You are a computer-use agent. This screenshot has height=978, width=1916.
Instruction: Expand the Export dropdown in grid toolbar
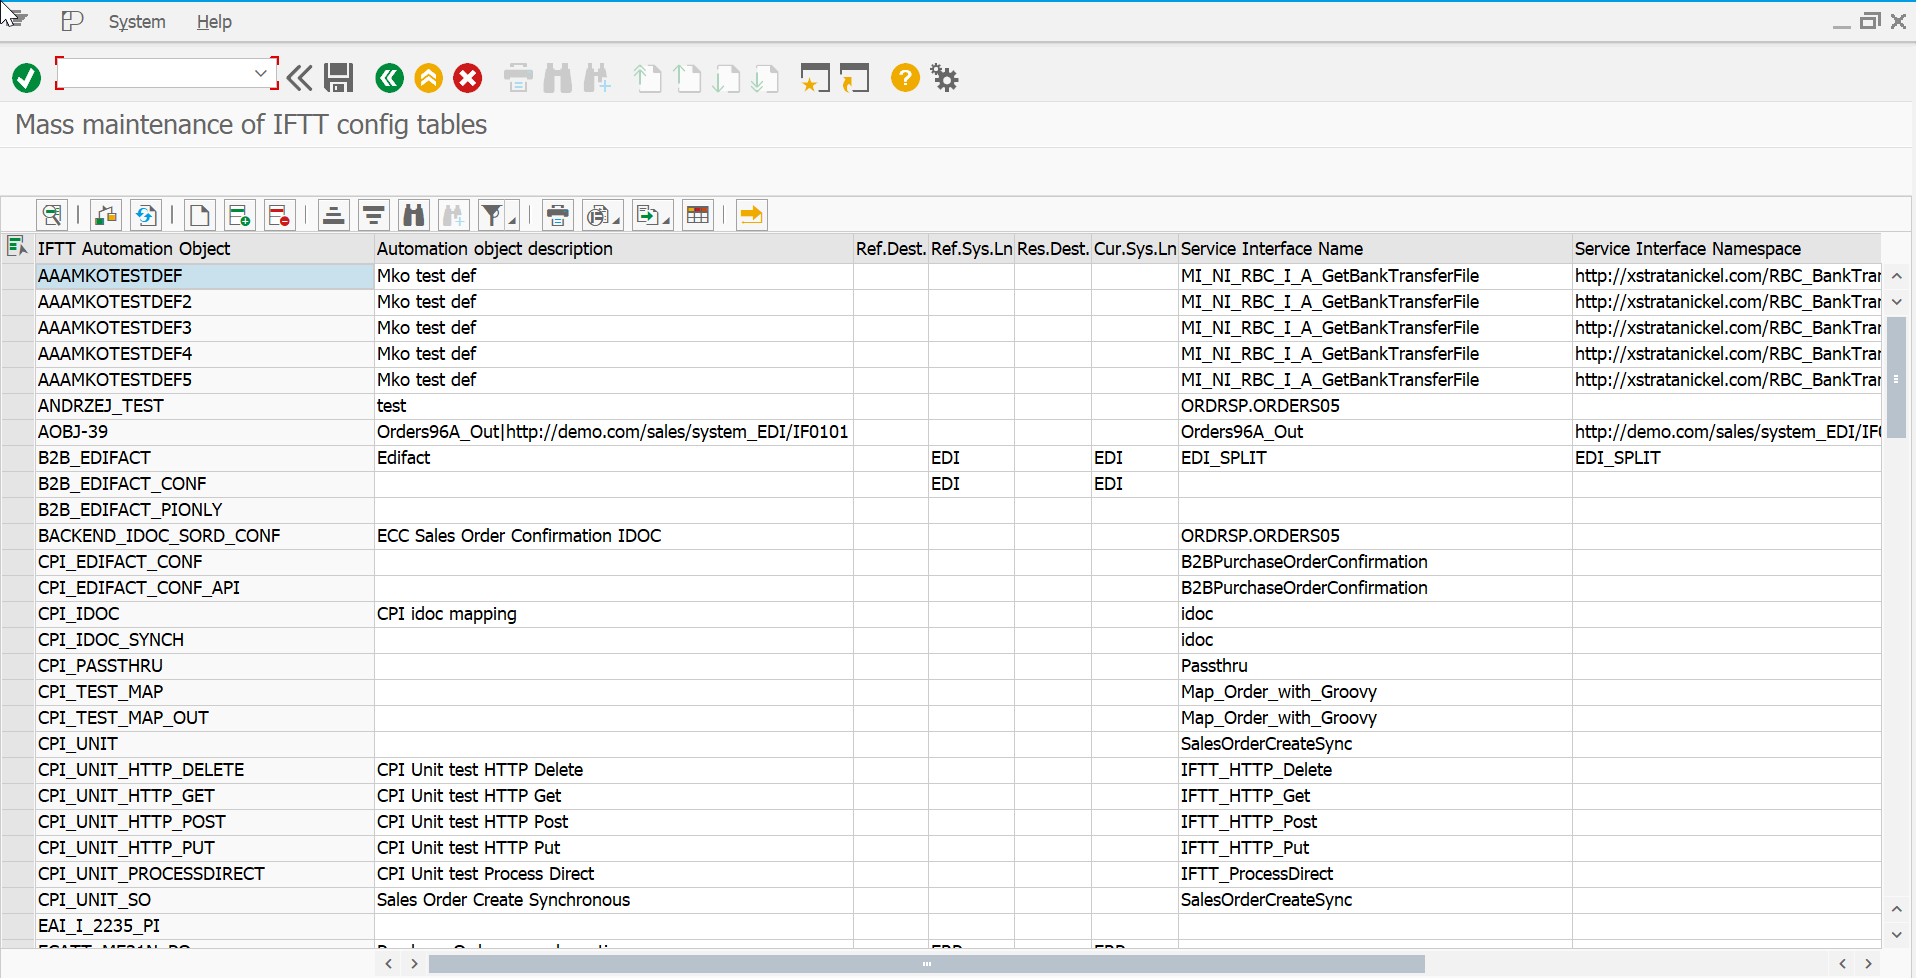[x=666, y=219]
